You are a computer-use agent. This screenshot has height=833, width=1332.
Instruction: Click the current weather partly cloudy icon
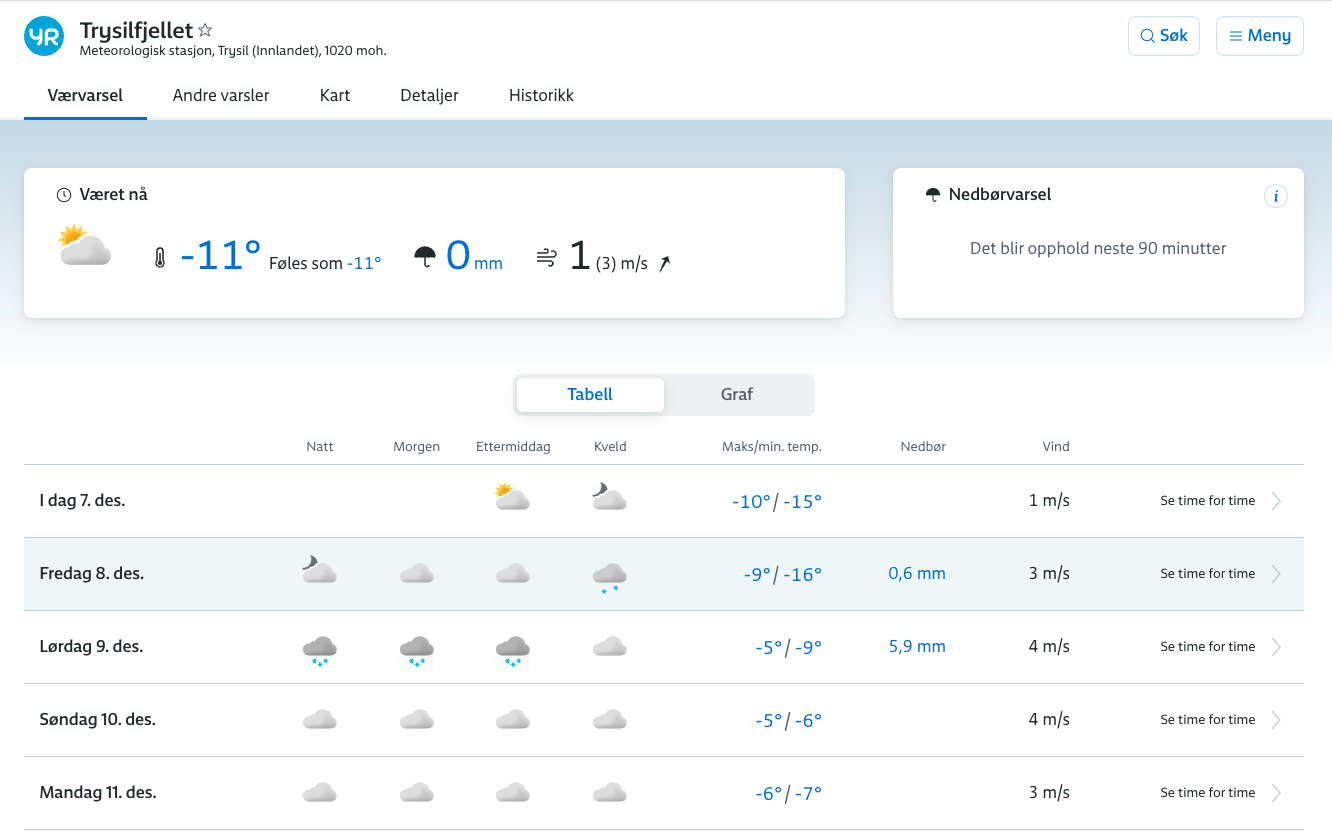[x=85, y=247]
